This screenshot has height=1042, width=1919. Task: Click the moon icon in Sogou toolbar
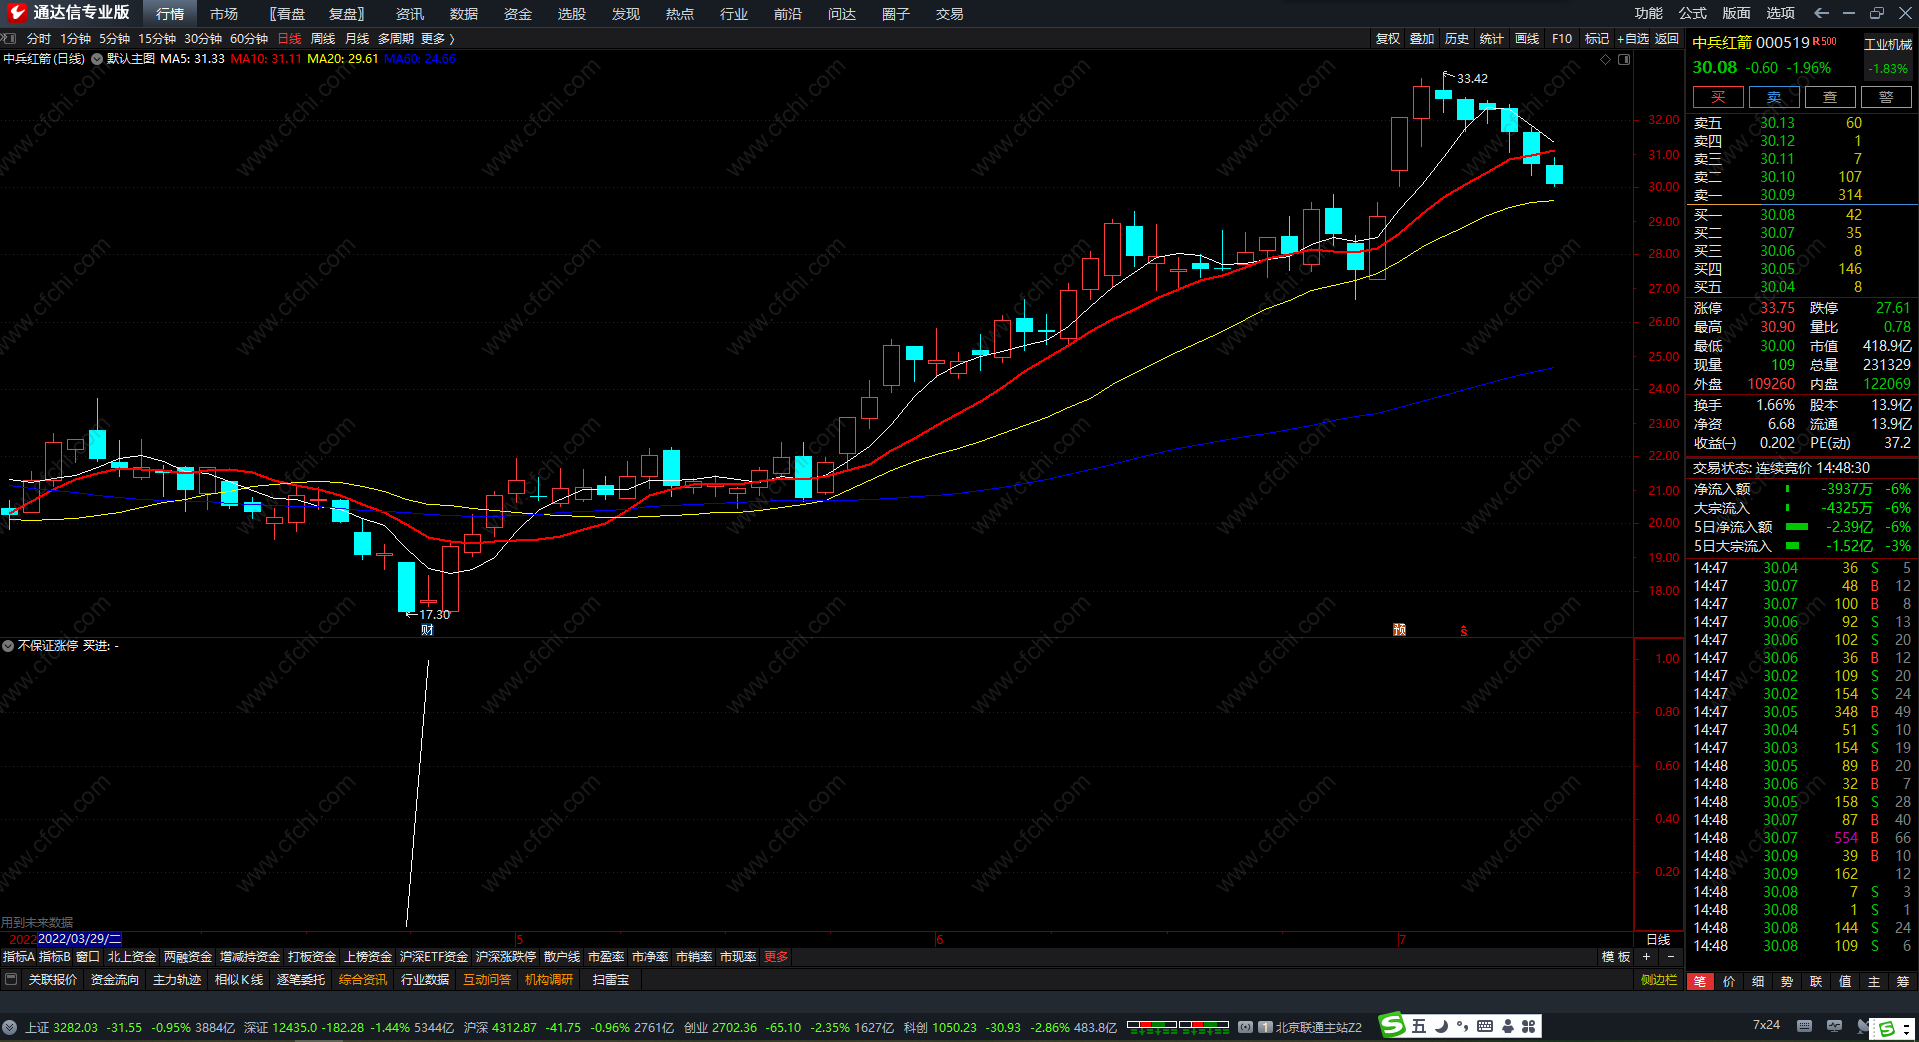[x=1441, y=1026]
